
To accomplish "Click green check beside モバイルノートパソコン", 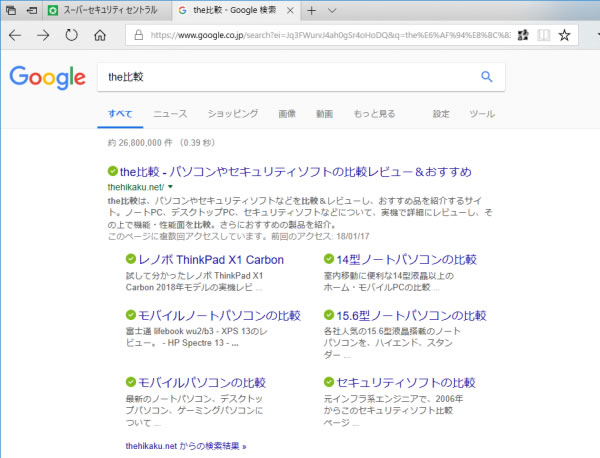I will (x=131, y=315).
